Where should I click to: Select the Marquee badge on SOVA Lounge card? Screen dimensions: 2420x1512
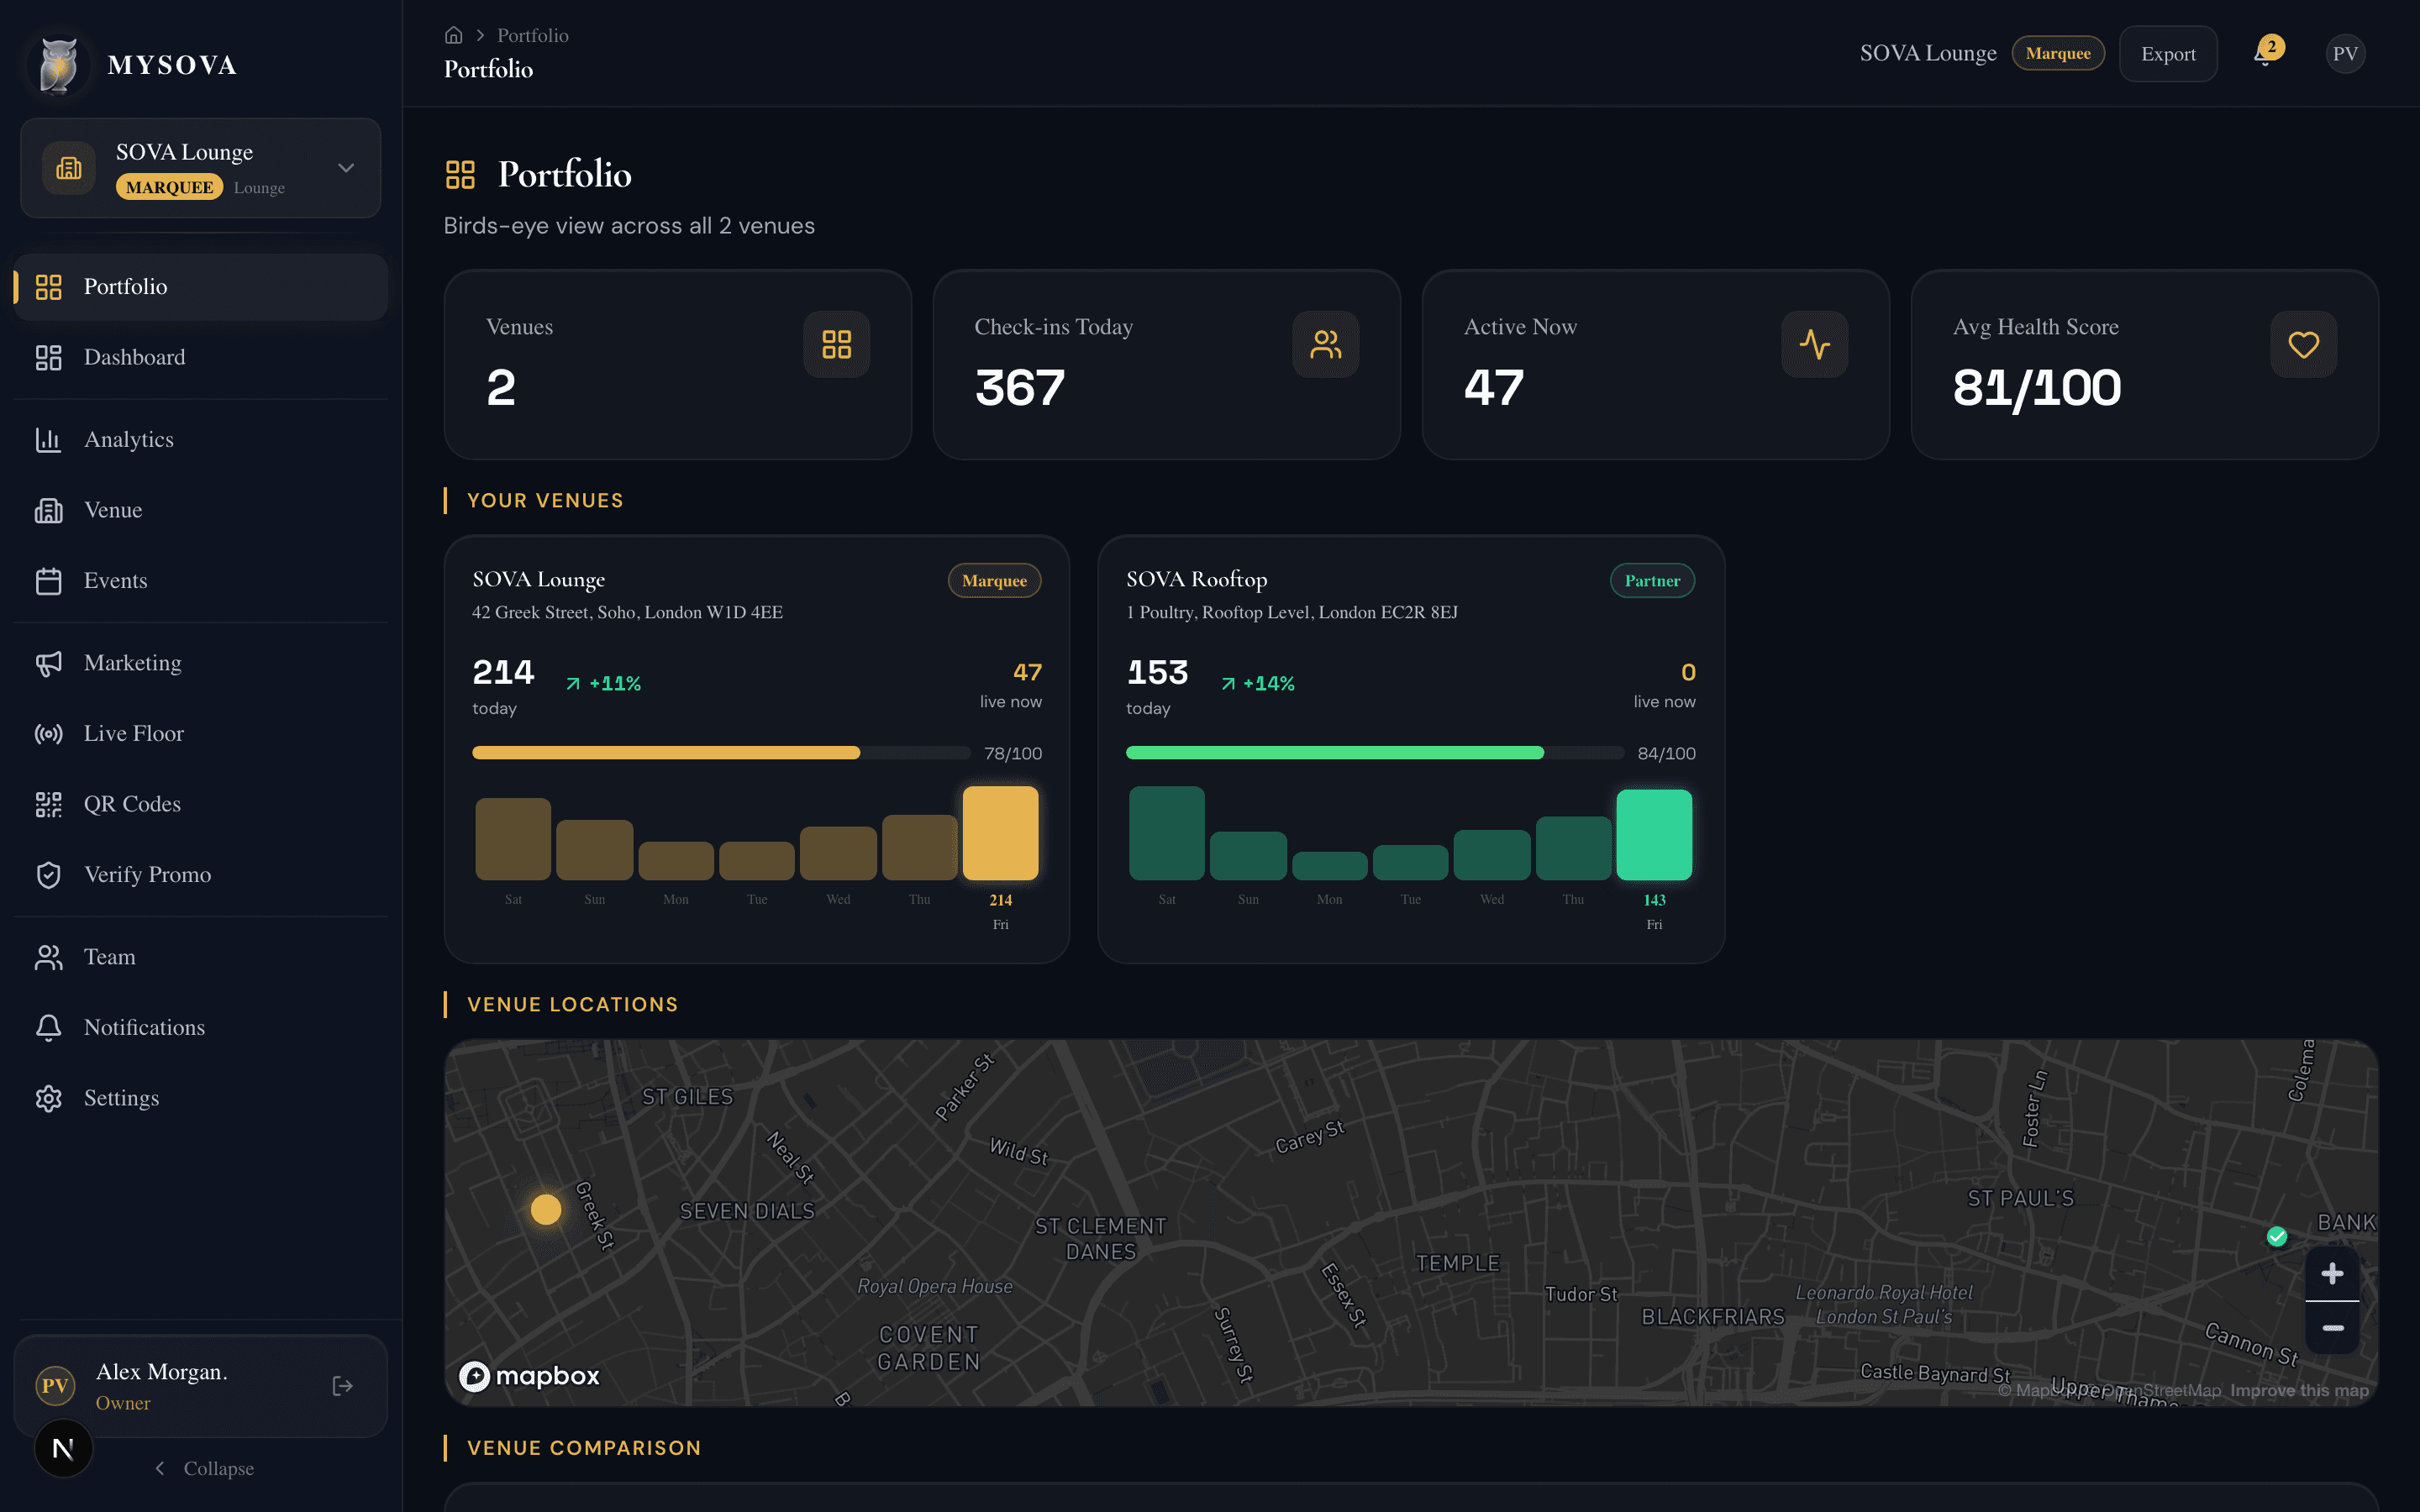pos(993,580)
